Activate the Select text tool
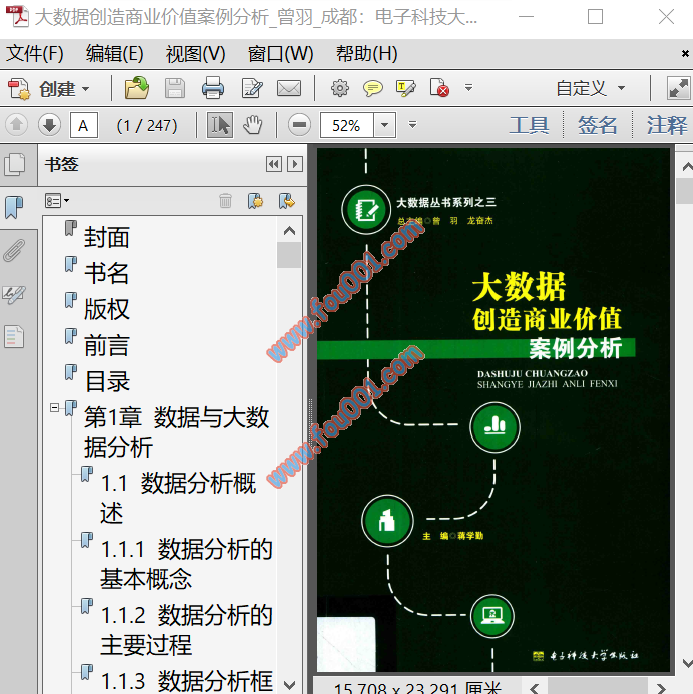This screenshot has height=694, width=693. coord(220,125)
